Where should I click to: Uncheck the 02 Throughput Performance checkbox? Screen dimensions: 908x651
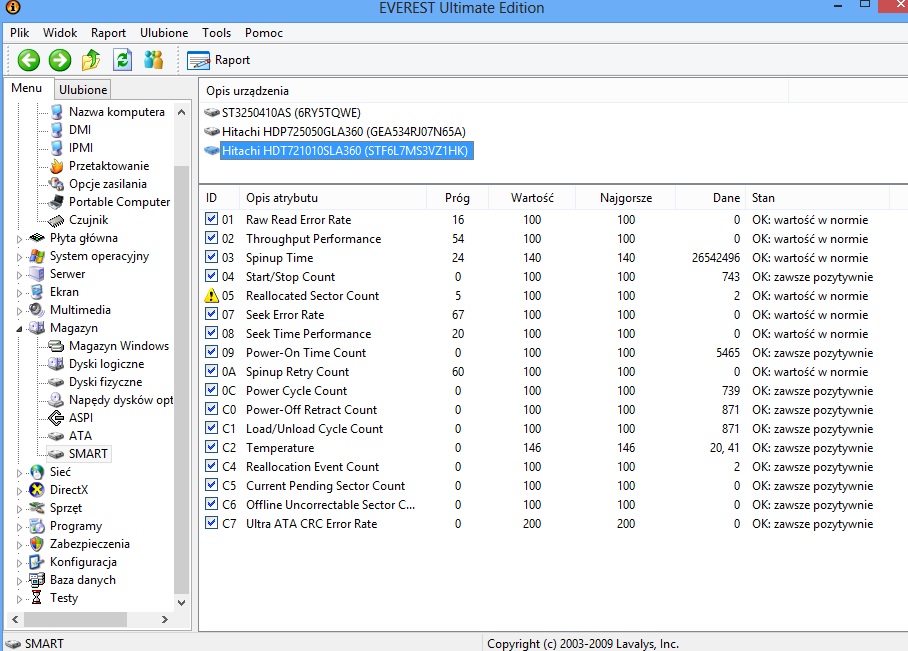211,238
